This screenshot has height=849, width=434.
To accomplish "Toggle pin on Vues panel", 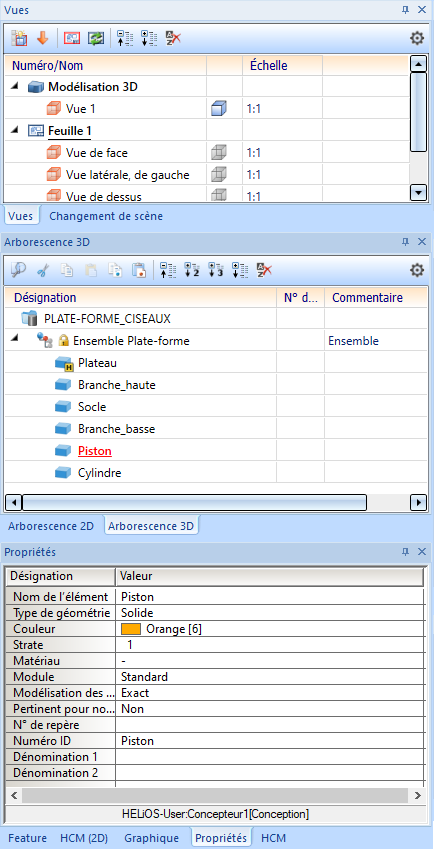I will point(405,10).
